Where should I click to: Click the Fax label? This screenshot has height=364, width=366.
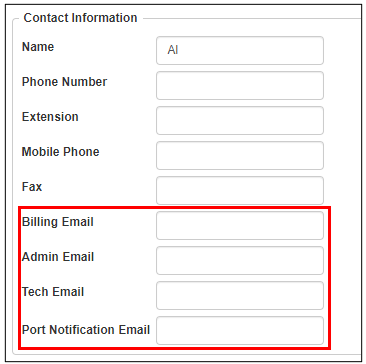(x=32, y=187)
